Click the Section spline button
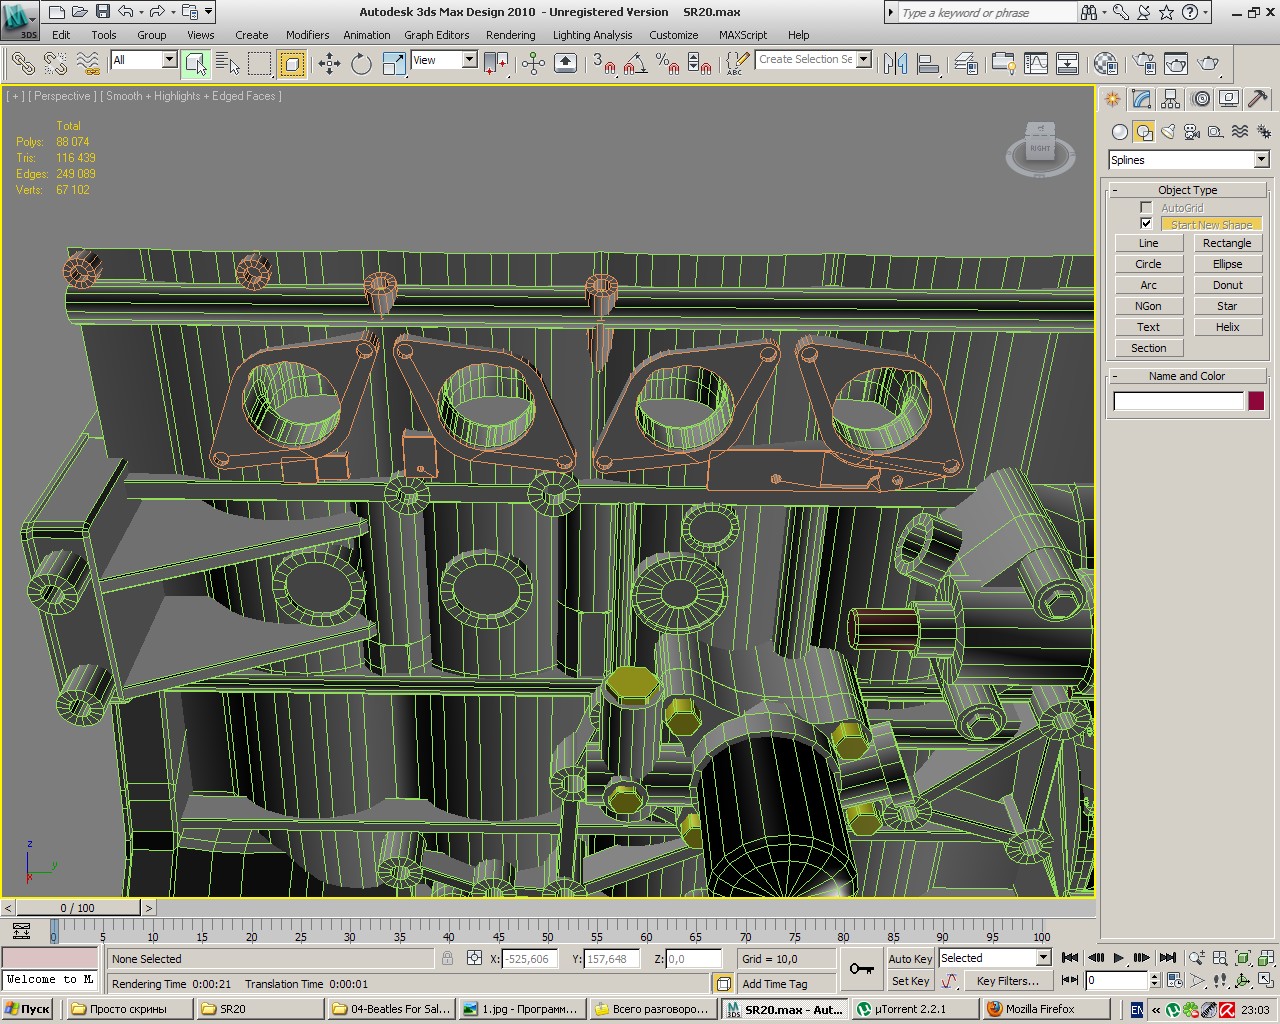This screenshot has width=1280, height=1024. coord(1148,348)
